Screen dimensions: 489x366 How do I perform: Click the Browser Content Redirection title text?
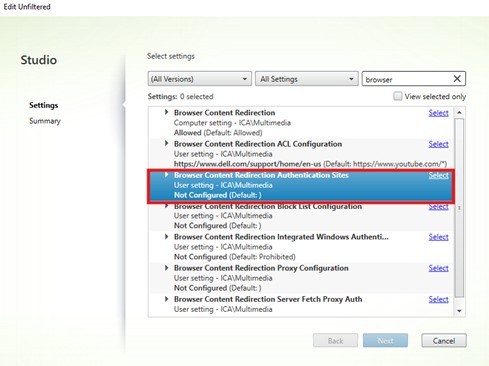tap(224, 113)
